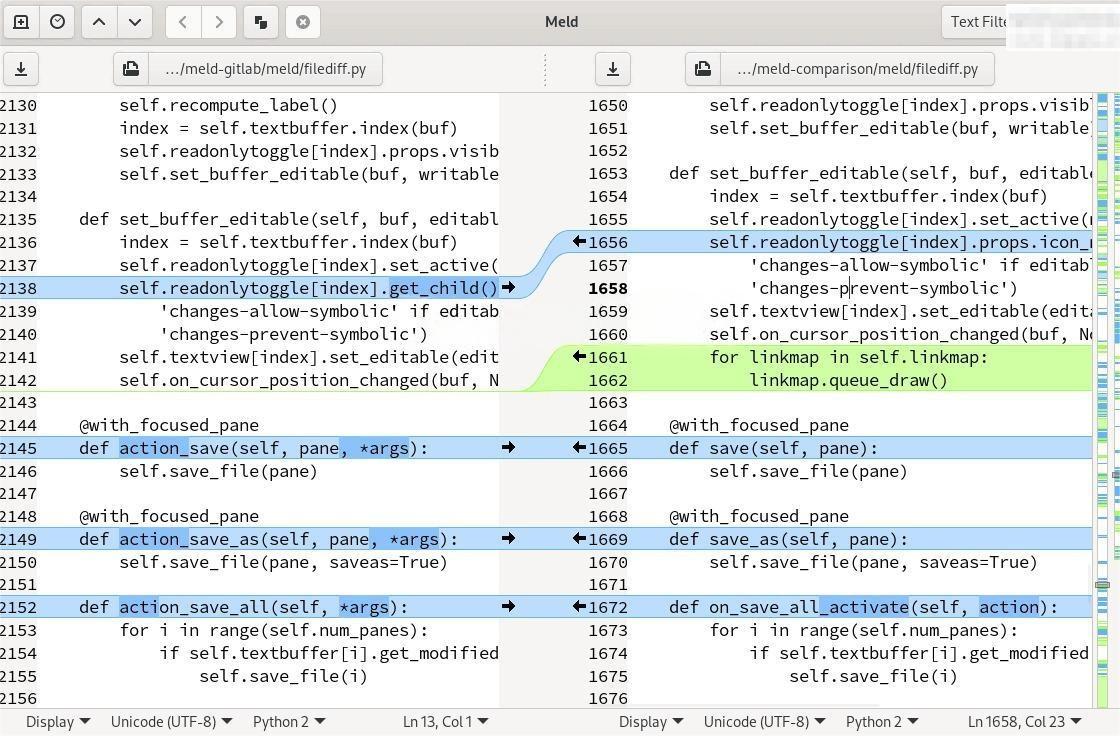Go to previous change up arrow

point(99,21)
